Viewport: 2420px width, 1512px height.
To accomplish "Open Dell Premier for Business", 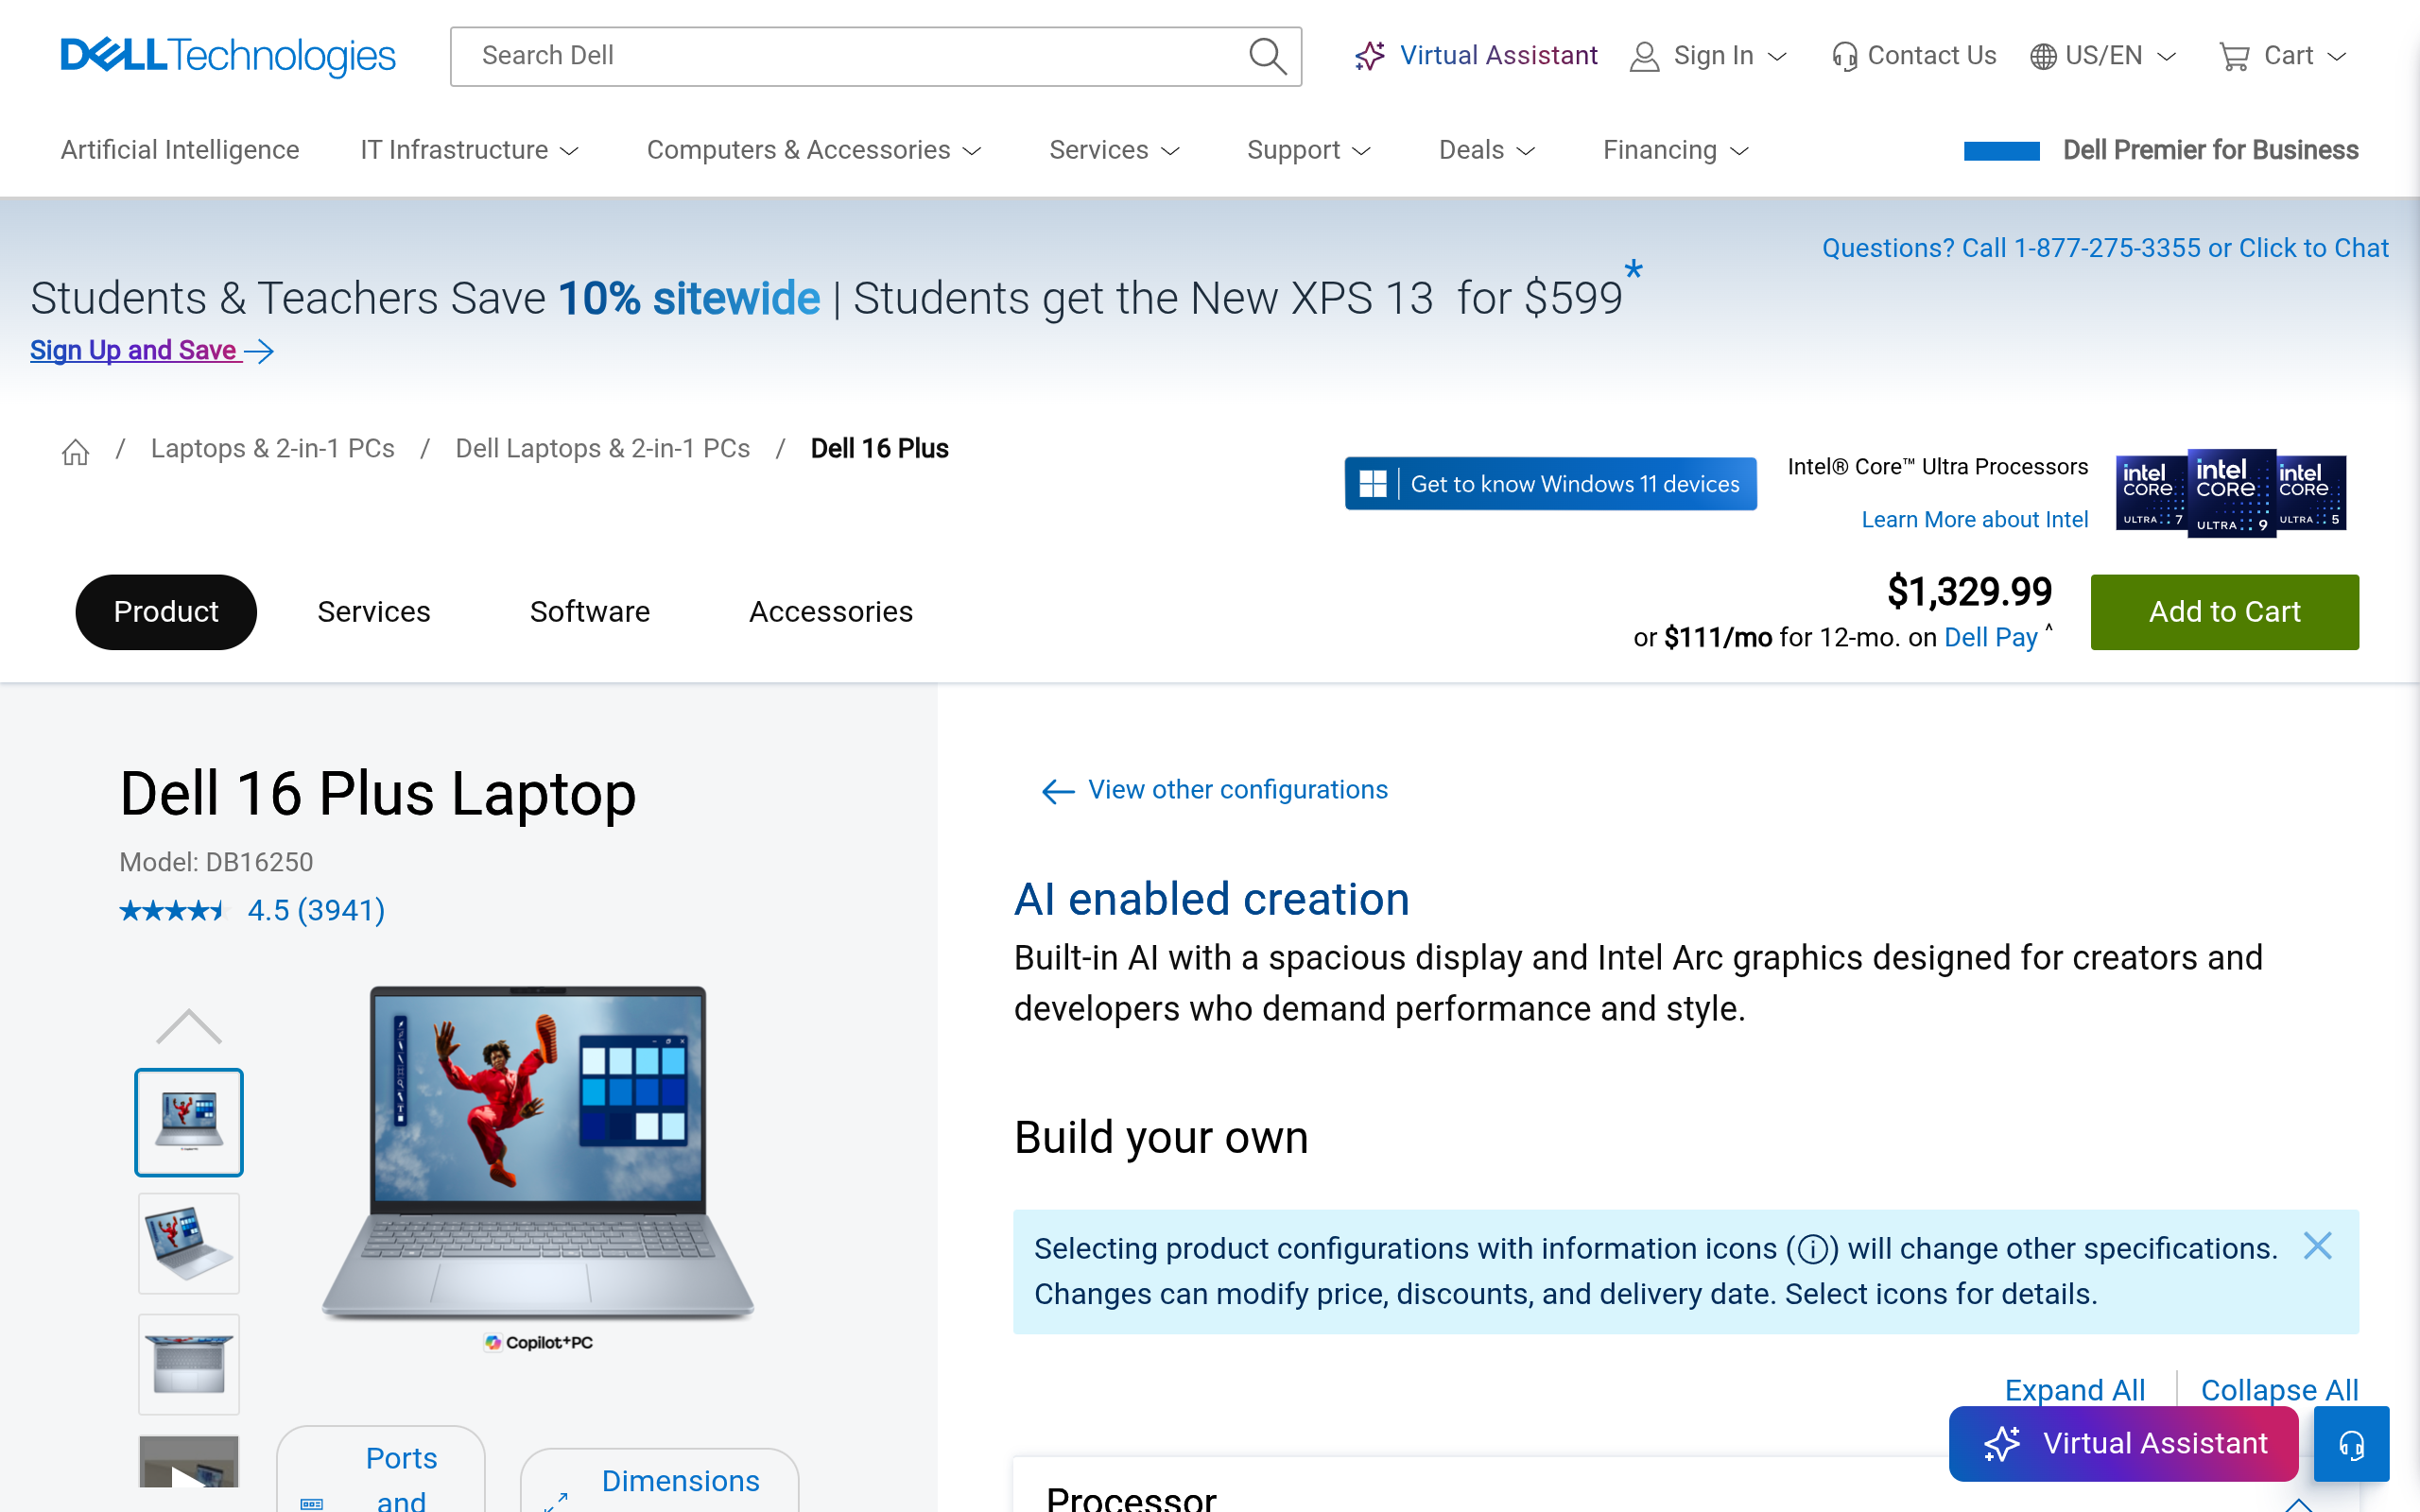I will pyautogui.click(x=2161, y=150).
